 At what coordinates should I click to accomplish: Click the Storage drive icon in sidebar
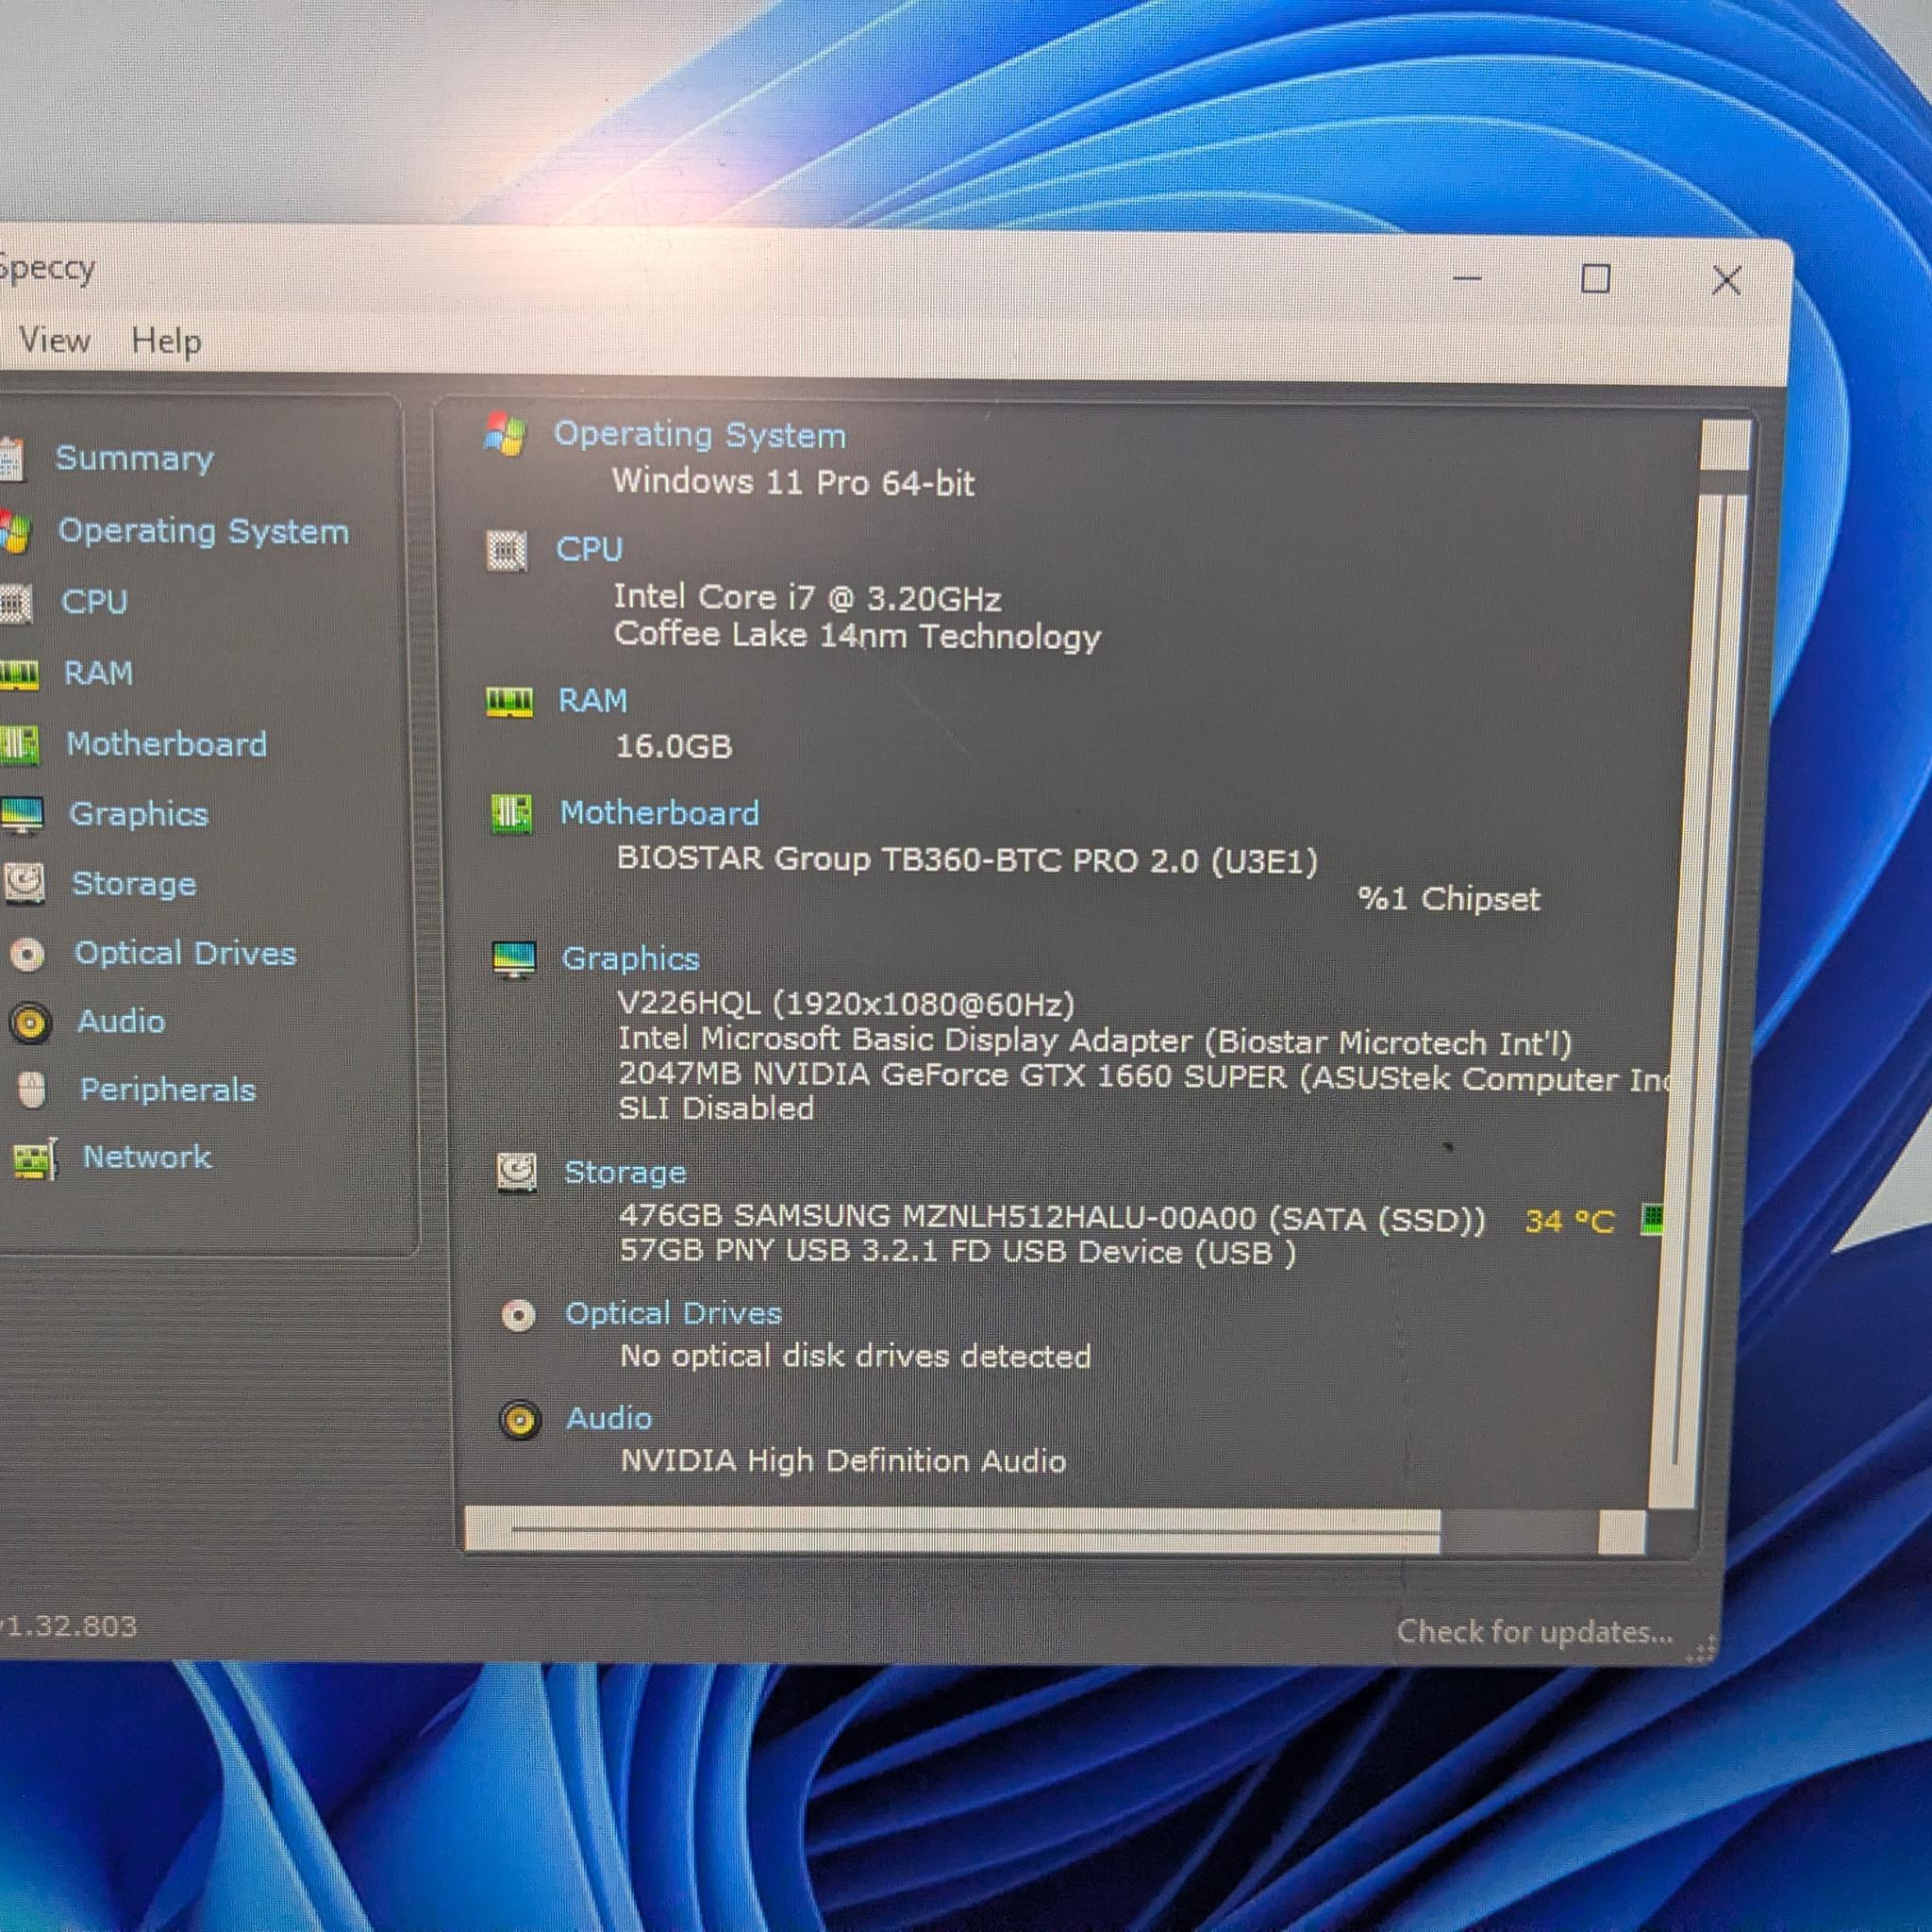click(x=24, y=884)
